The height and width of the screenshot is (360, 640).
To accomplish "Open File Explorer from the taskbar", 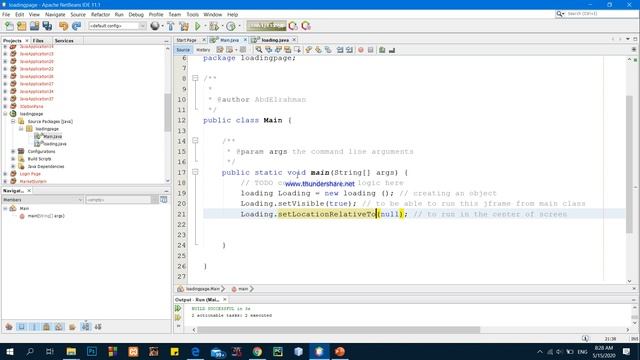I will tap(71, 351).
